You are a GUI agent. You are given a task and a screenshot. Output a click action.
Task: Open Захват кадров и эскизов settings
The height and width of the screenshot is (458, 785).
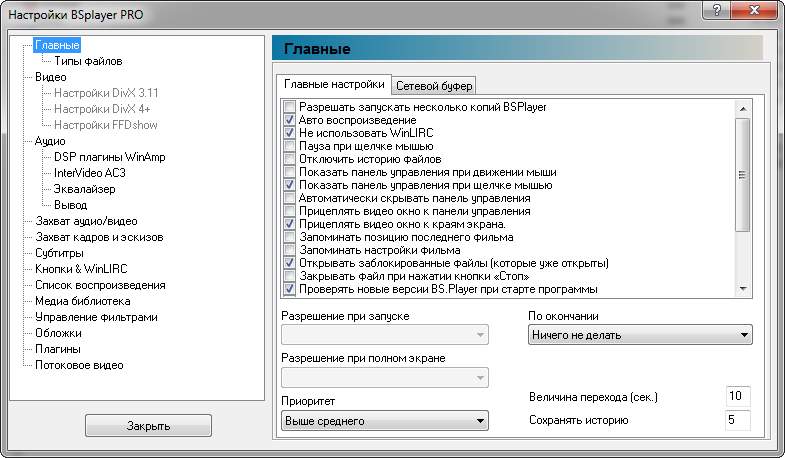(99, 237)
